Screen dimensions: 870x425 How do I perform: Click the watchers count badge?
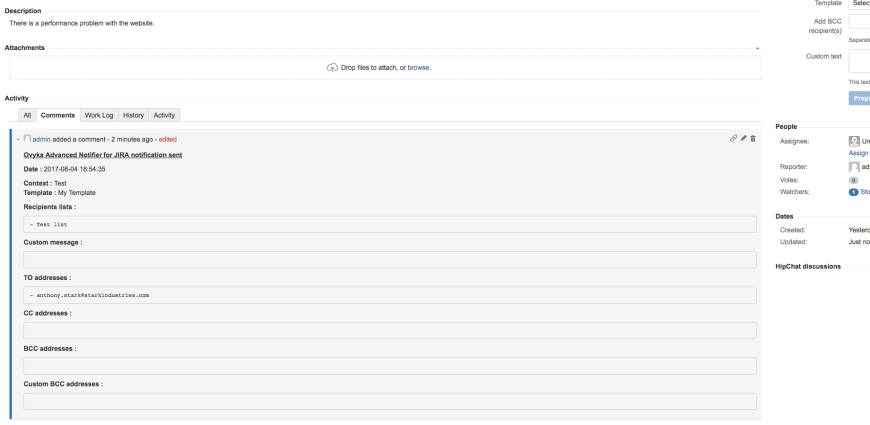(x=854, y=191)
